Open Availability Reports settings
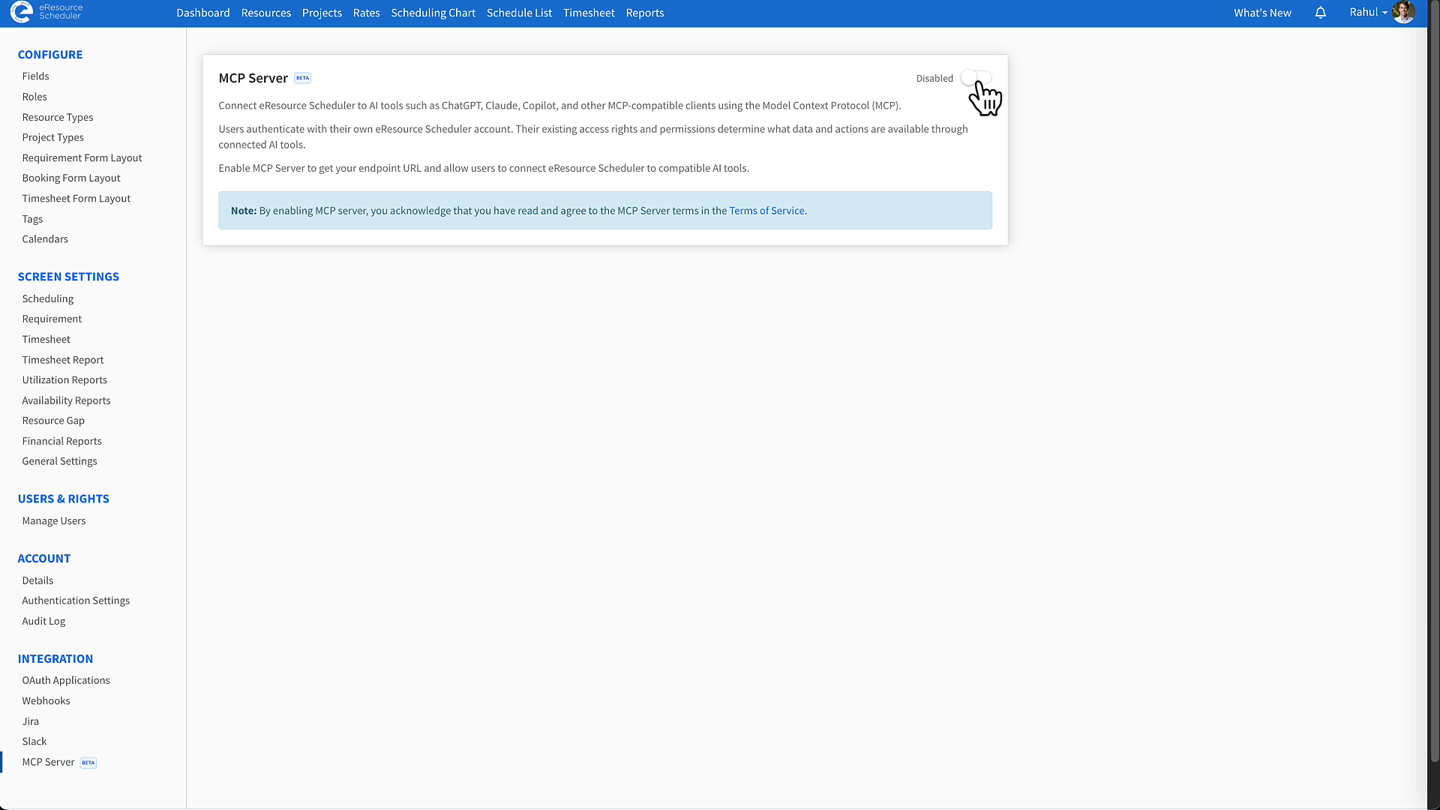This screenshot has height=810, width=1440. click(x=66, y=400)
